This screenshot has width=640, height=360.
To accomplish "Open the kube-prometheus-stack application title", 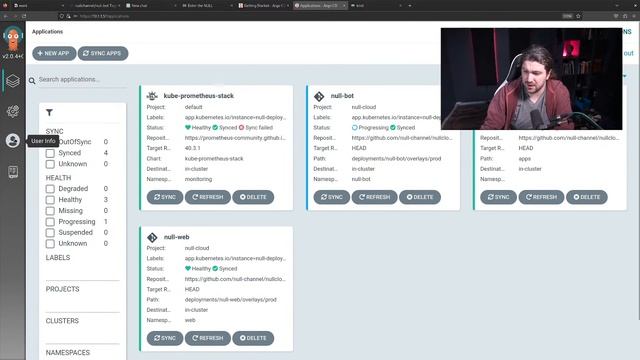I will tap(198, 96).
